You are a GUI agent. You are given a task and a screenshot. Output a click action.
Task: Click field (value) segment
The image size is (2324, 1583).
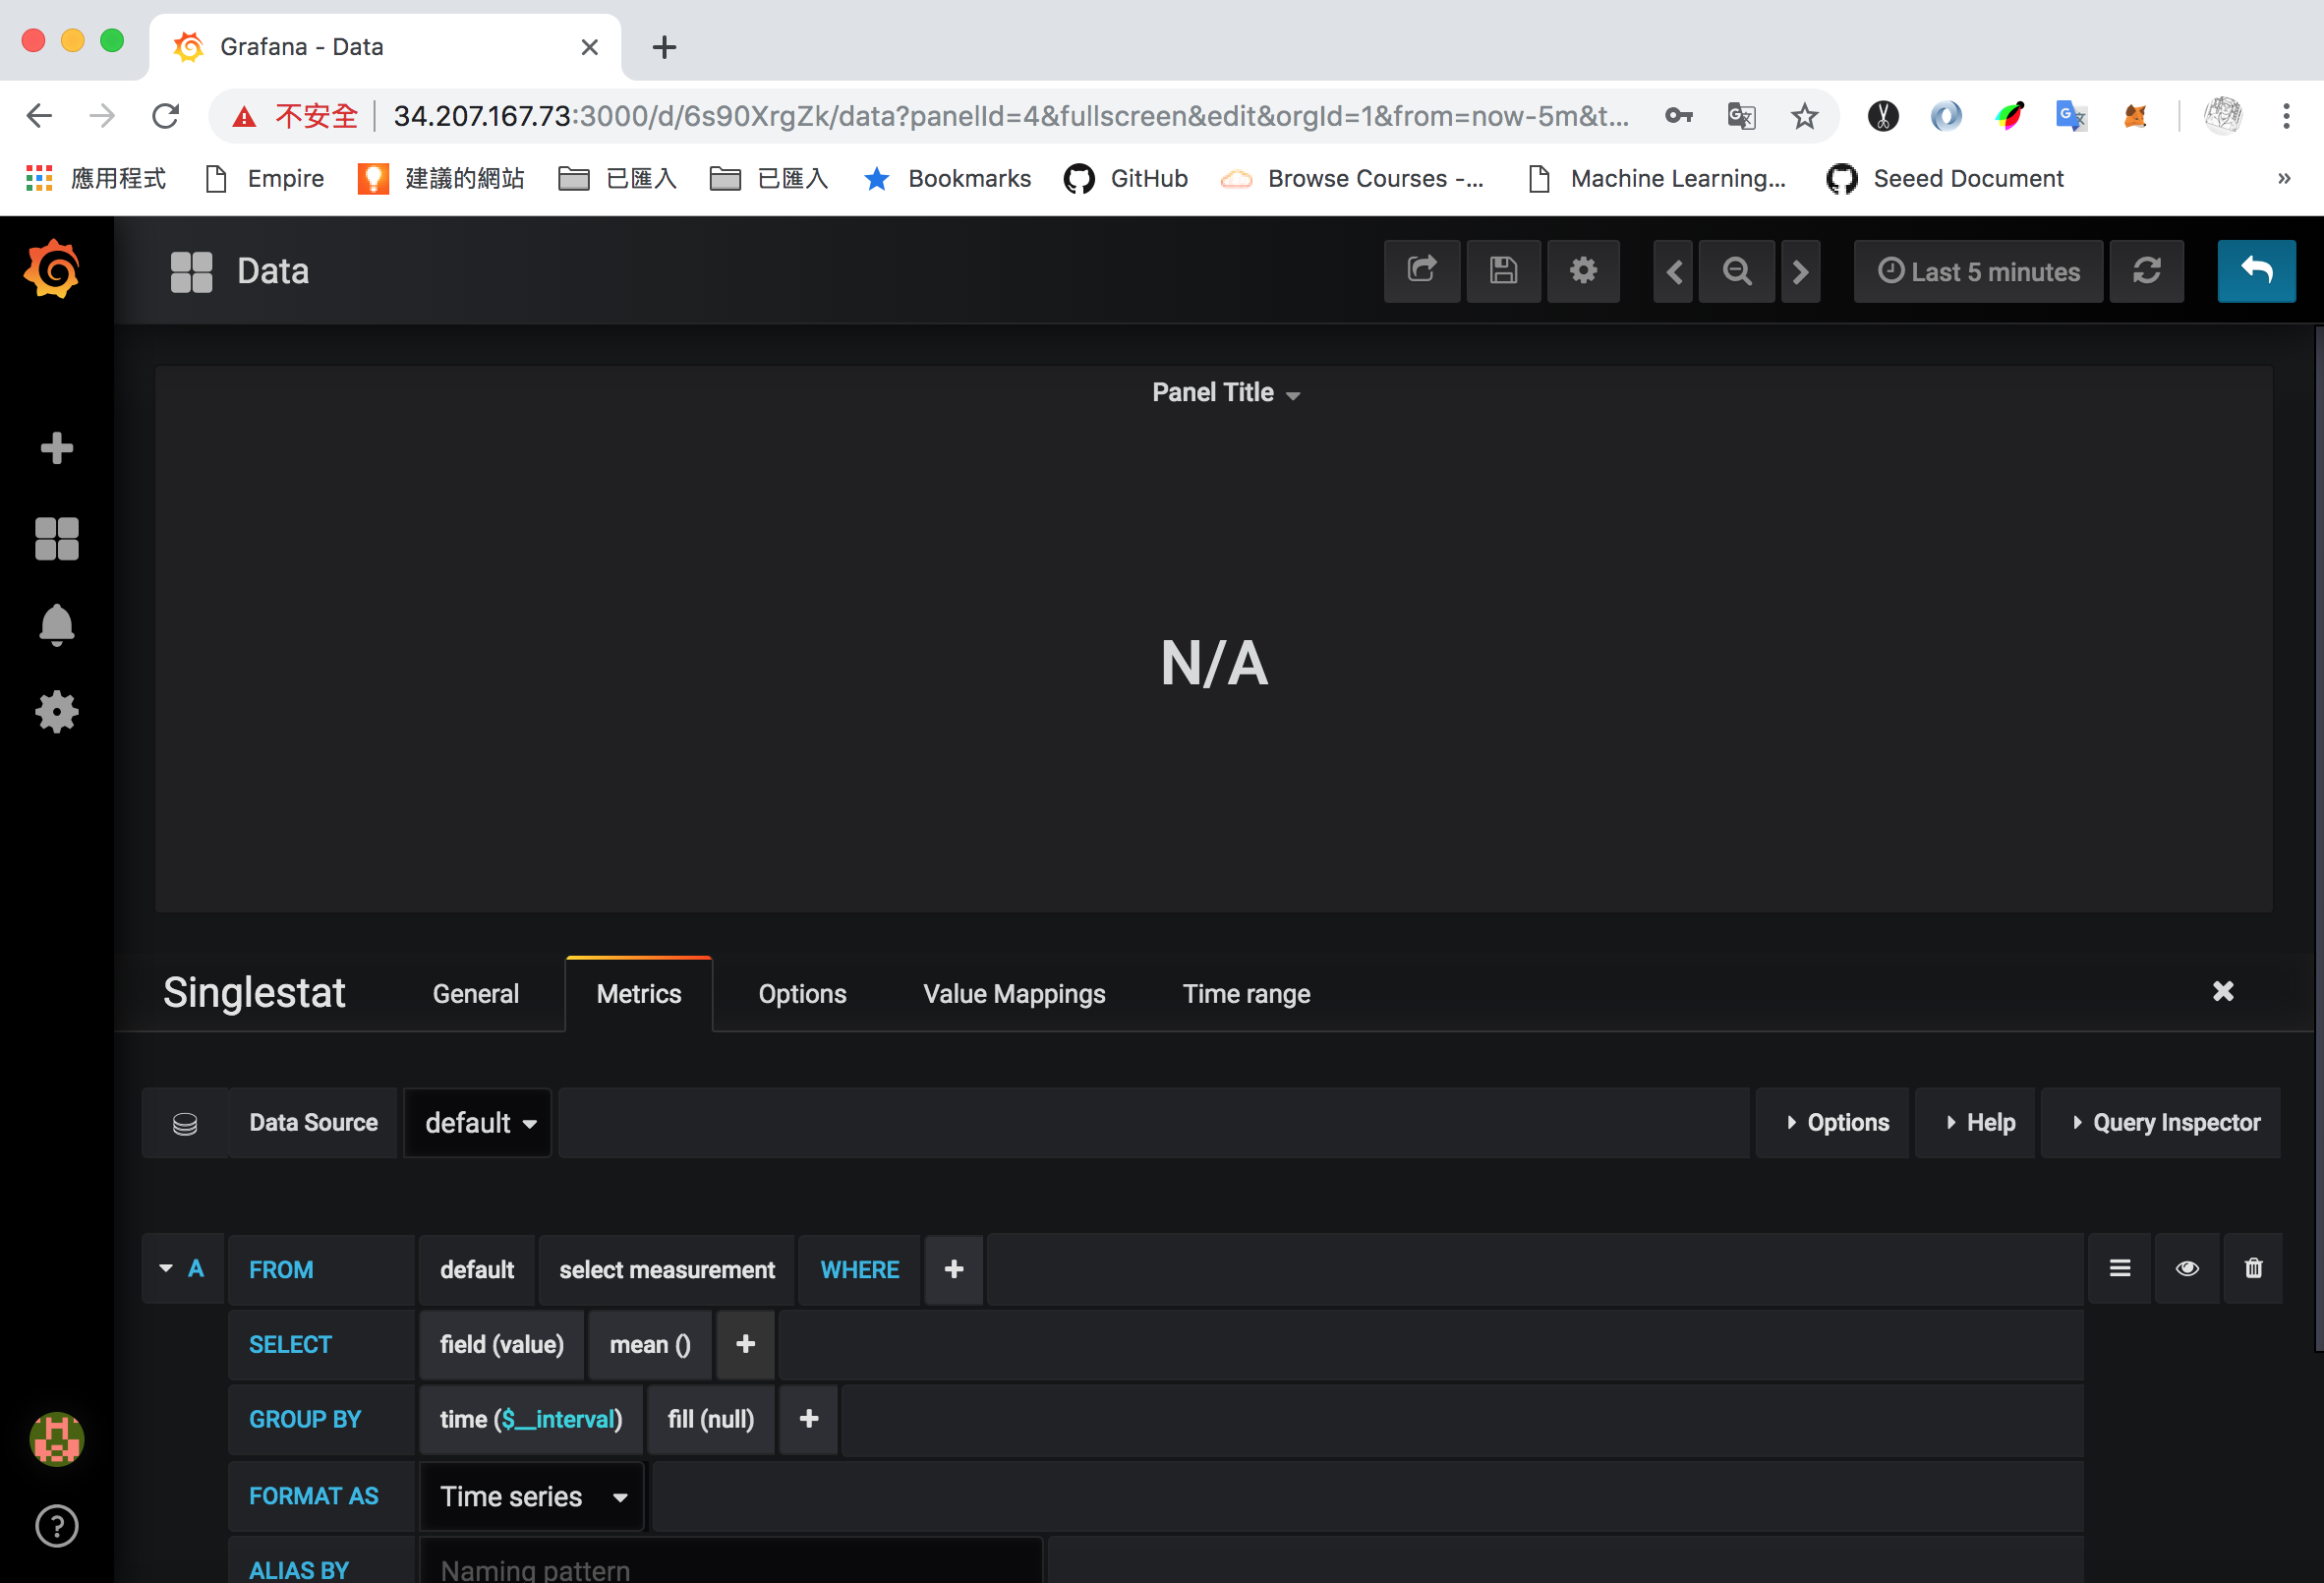point(502,1344)
